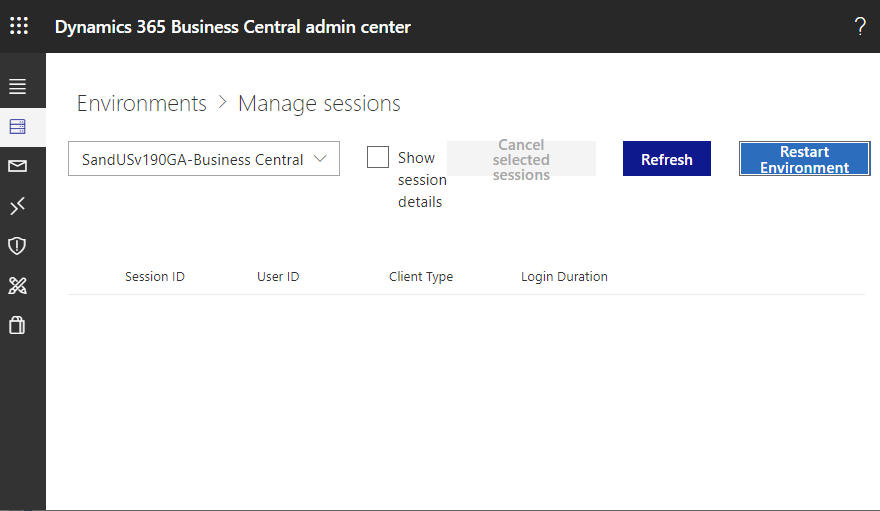Open the telemetry arrows icon in sidebar
The height and width of the screenshot is (511, 880).
(x=17, y=206)
